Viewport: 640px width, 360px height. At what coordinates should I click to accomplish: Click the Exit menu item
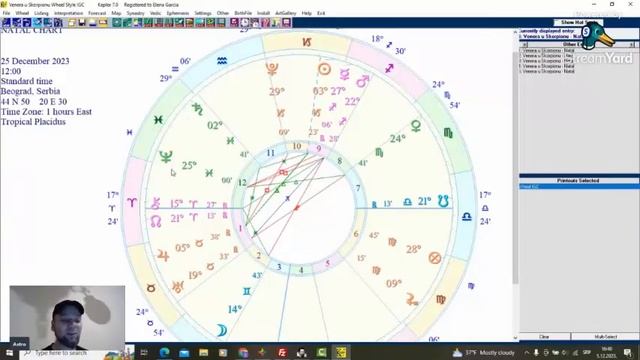(321, 13)
